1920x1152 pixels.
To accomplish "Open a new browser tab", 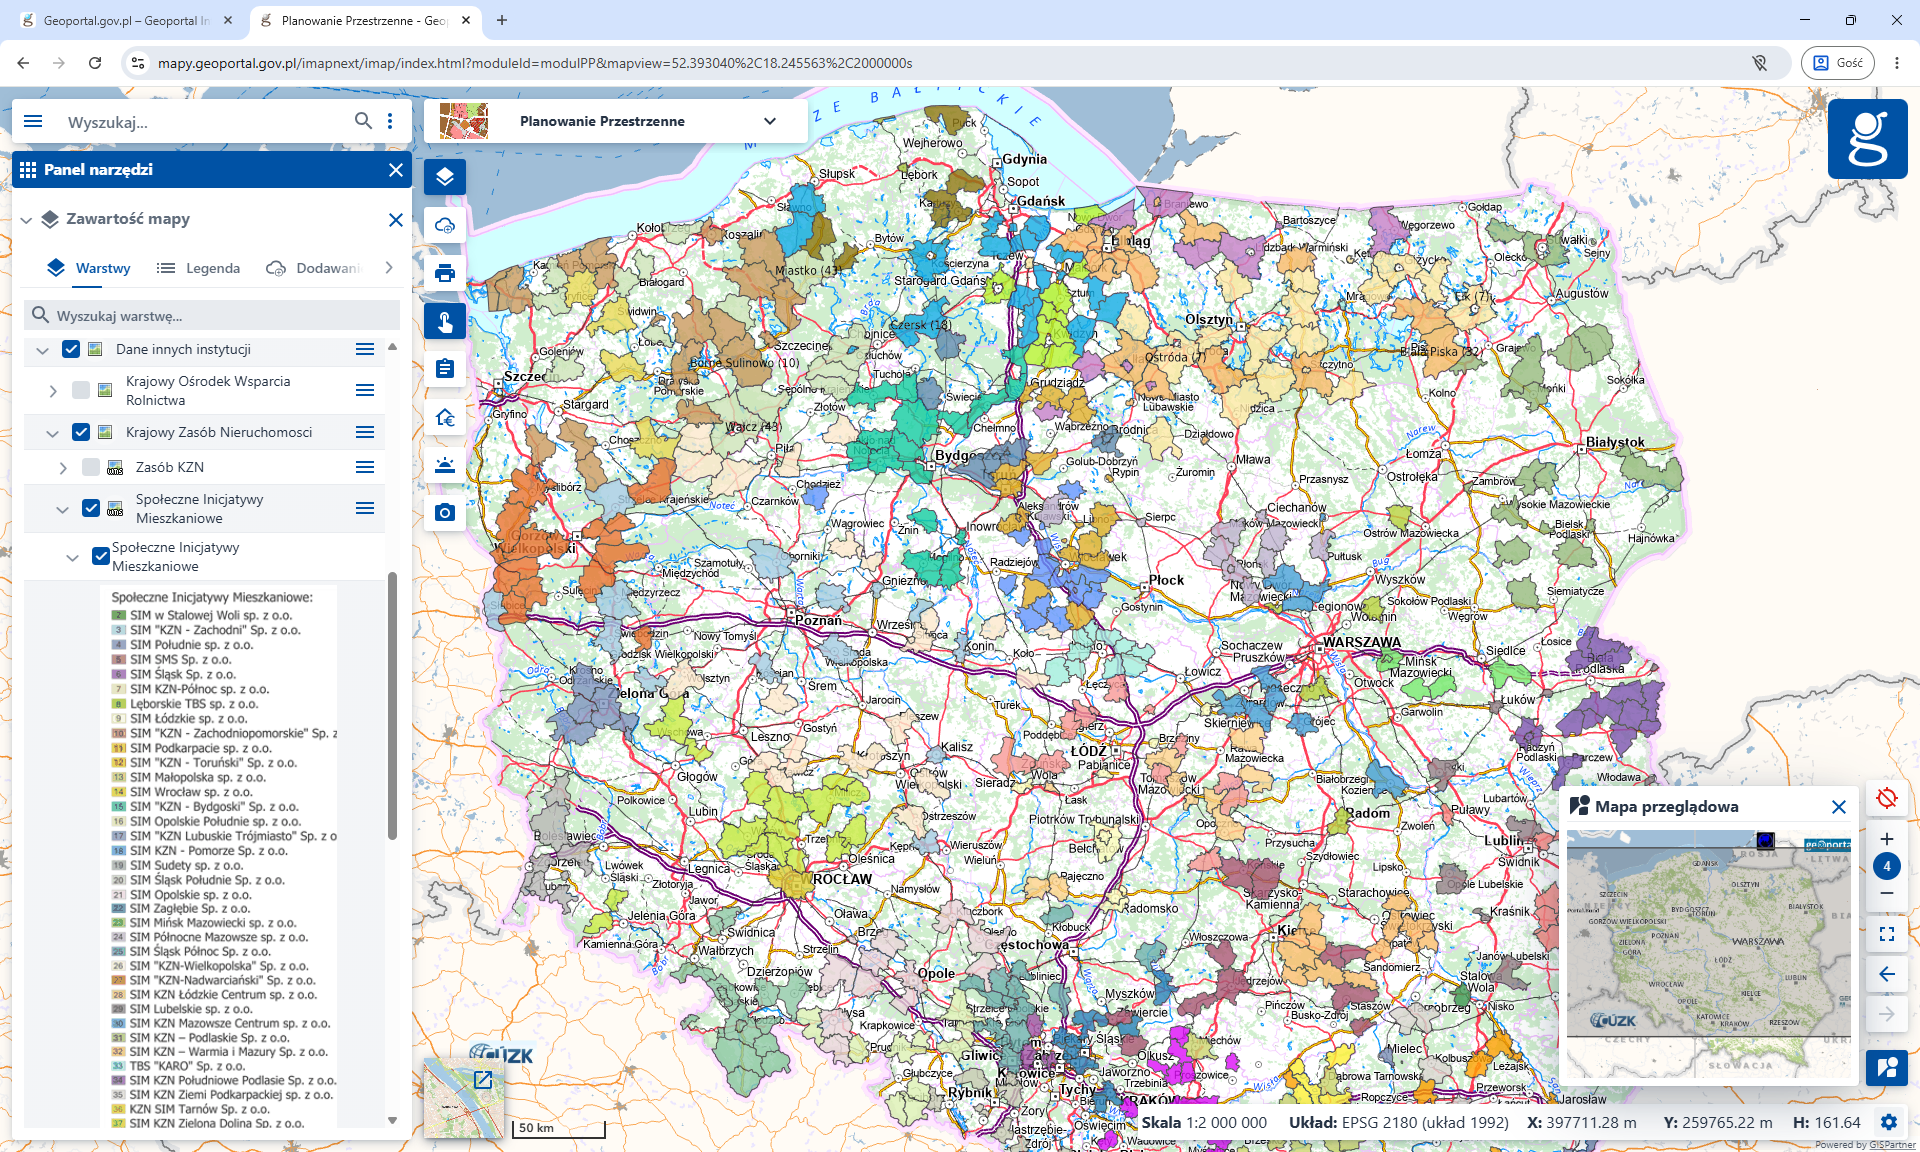I will coord(502,20).
